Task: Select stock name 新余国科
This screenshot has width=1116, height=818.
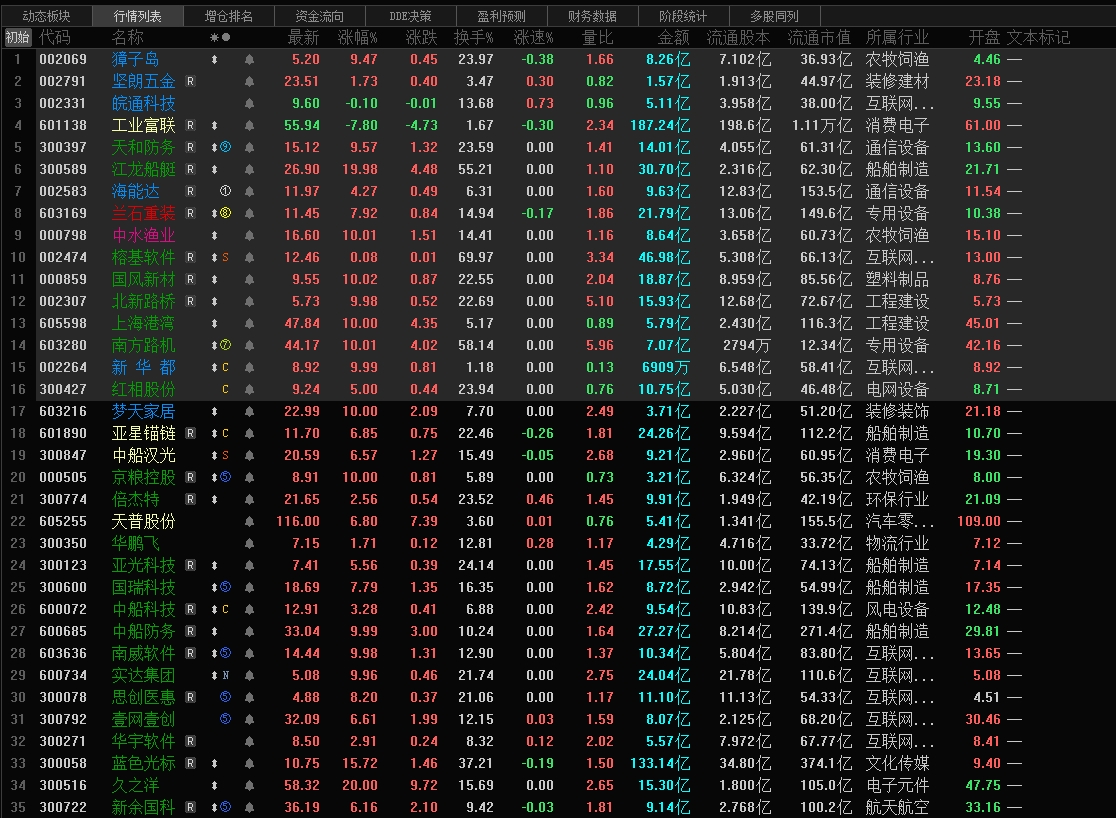Action: (143, 807)
